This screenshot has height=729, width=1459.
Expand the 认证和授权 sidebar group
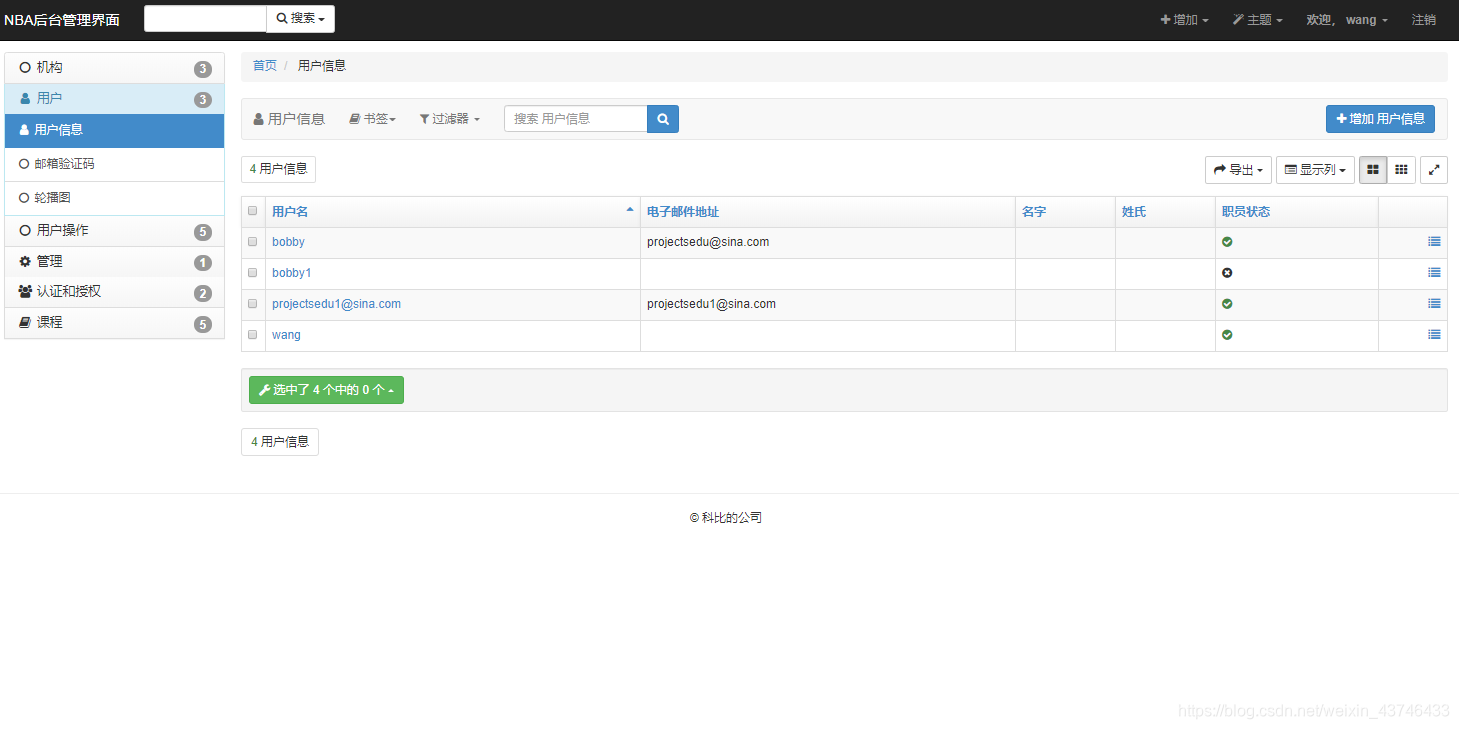click(114, 292)
